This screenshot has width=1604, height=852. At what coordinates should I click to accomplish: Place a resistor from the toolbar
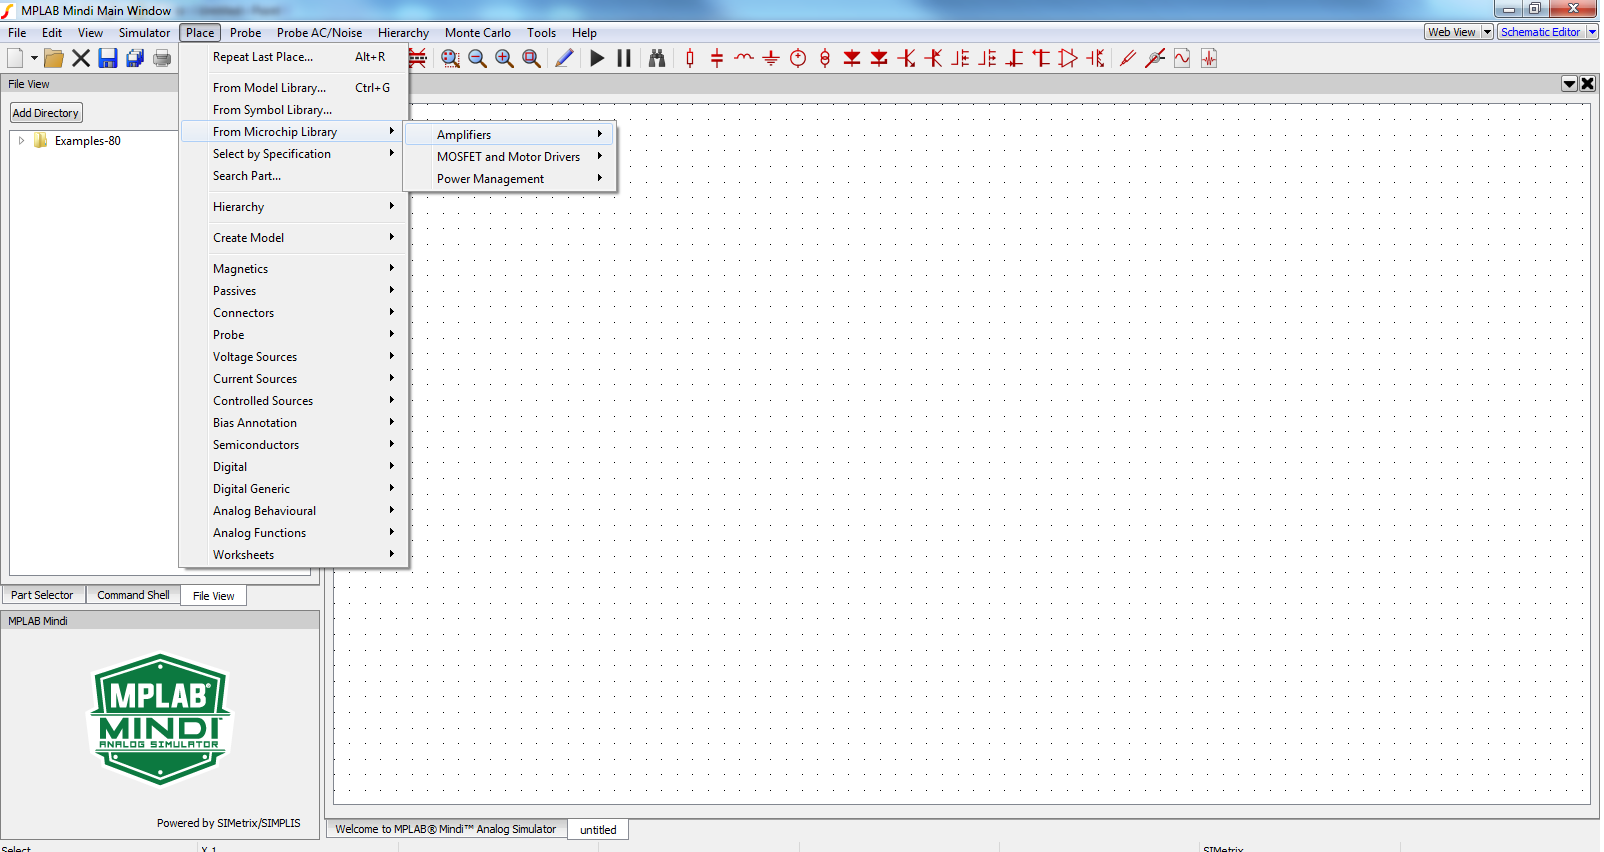690,58
